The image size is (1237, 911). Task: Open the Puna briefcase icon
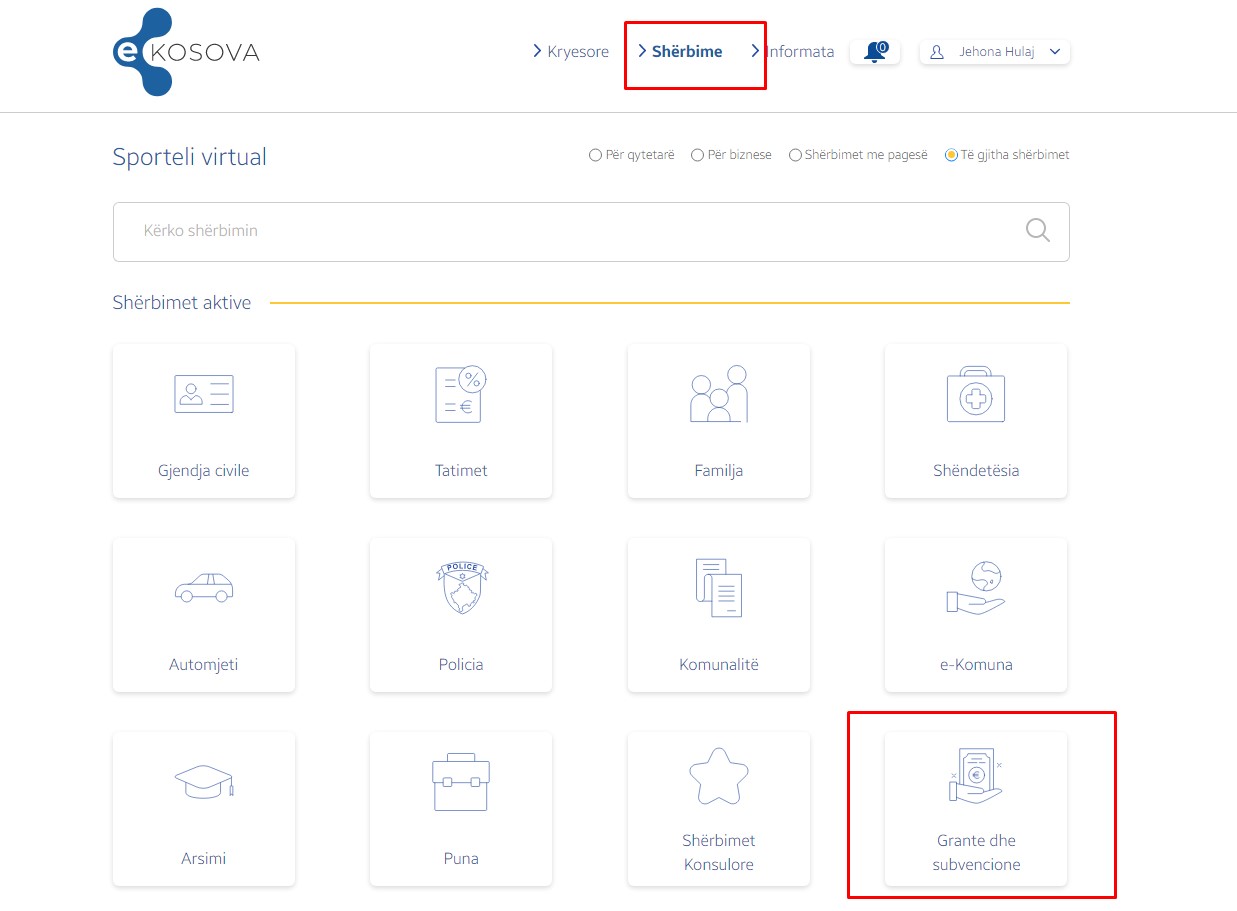pos(461,781)
